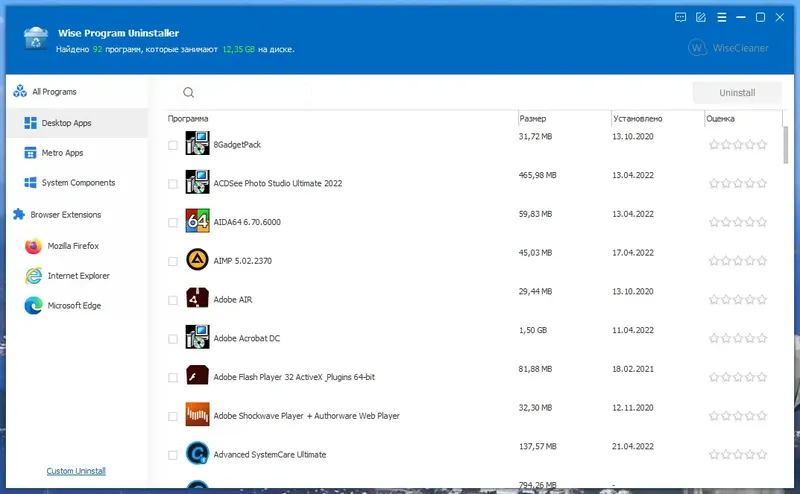Click the Adobe AIR icon

tap(197, 299)
